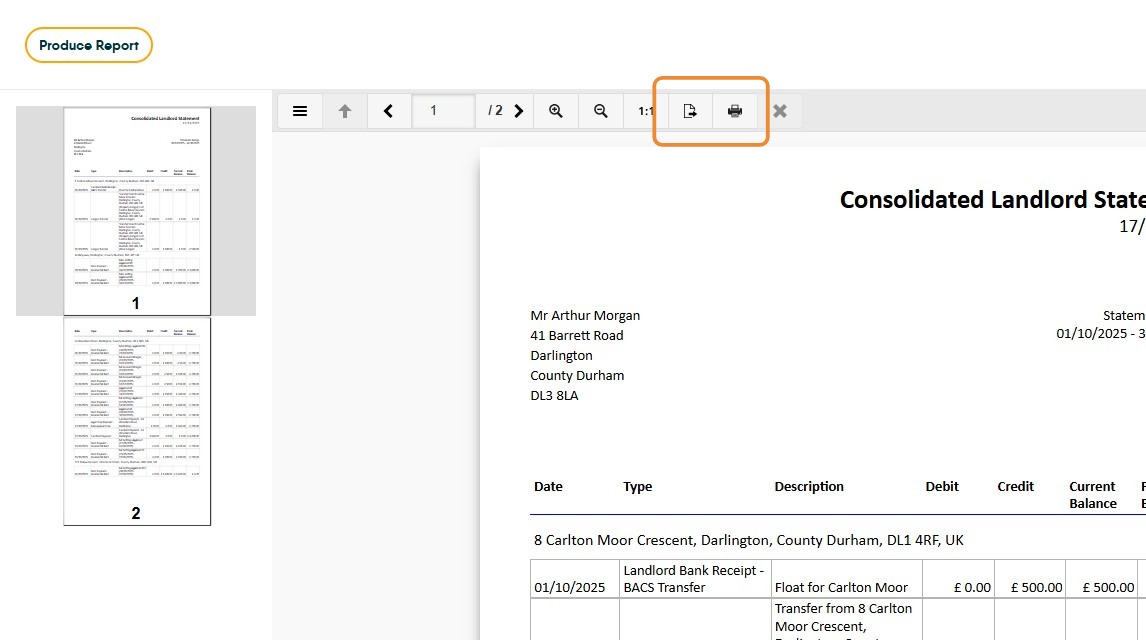Viewport: 1146px width, 640px height.
Task: Click the export document icon
Action: (x=689, y=111)
